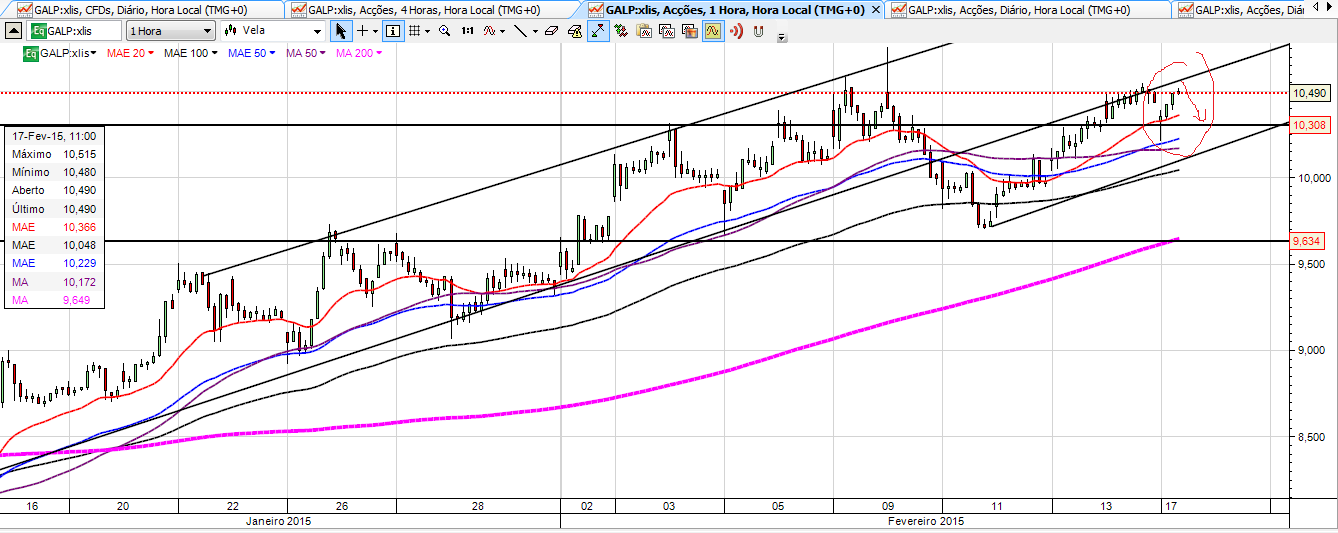Image resolution: width=1338 pixels, height=533 pixels.
Task: Click the blue MAE 10,229 value row
Action: pos(55,263)
